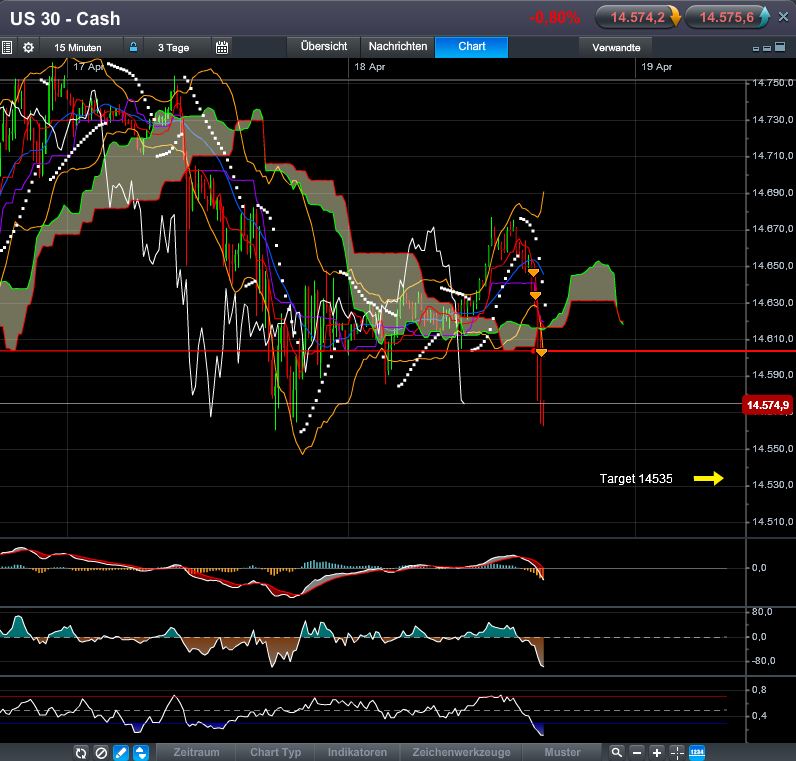
Task: Toggle the crosshair cursor icon
Action: (x=677, y=752)
